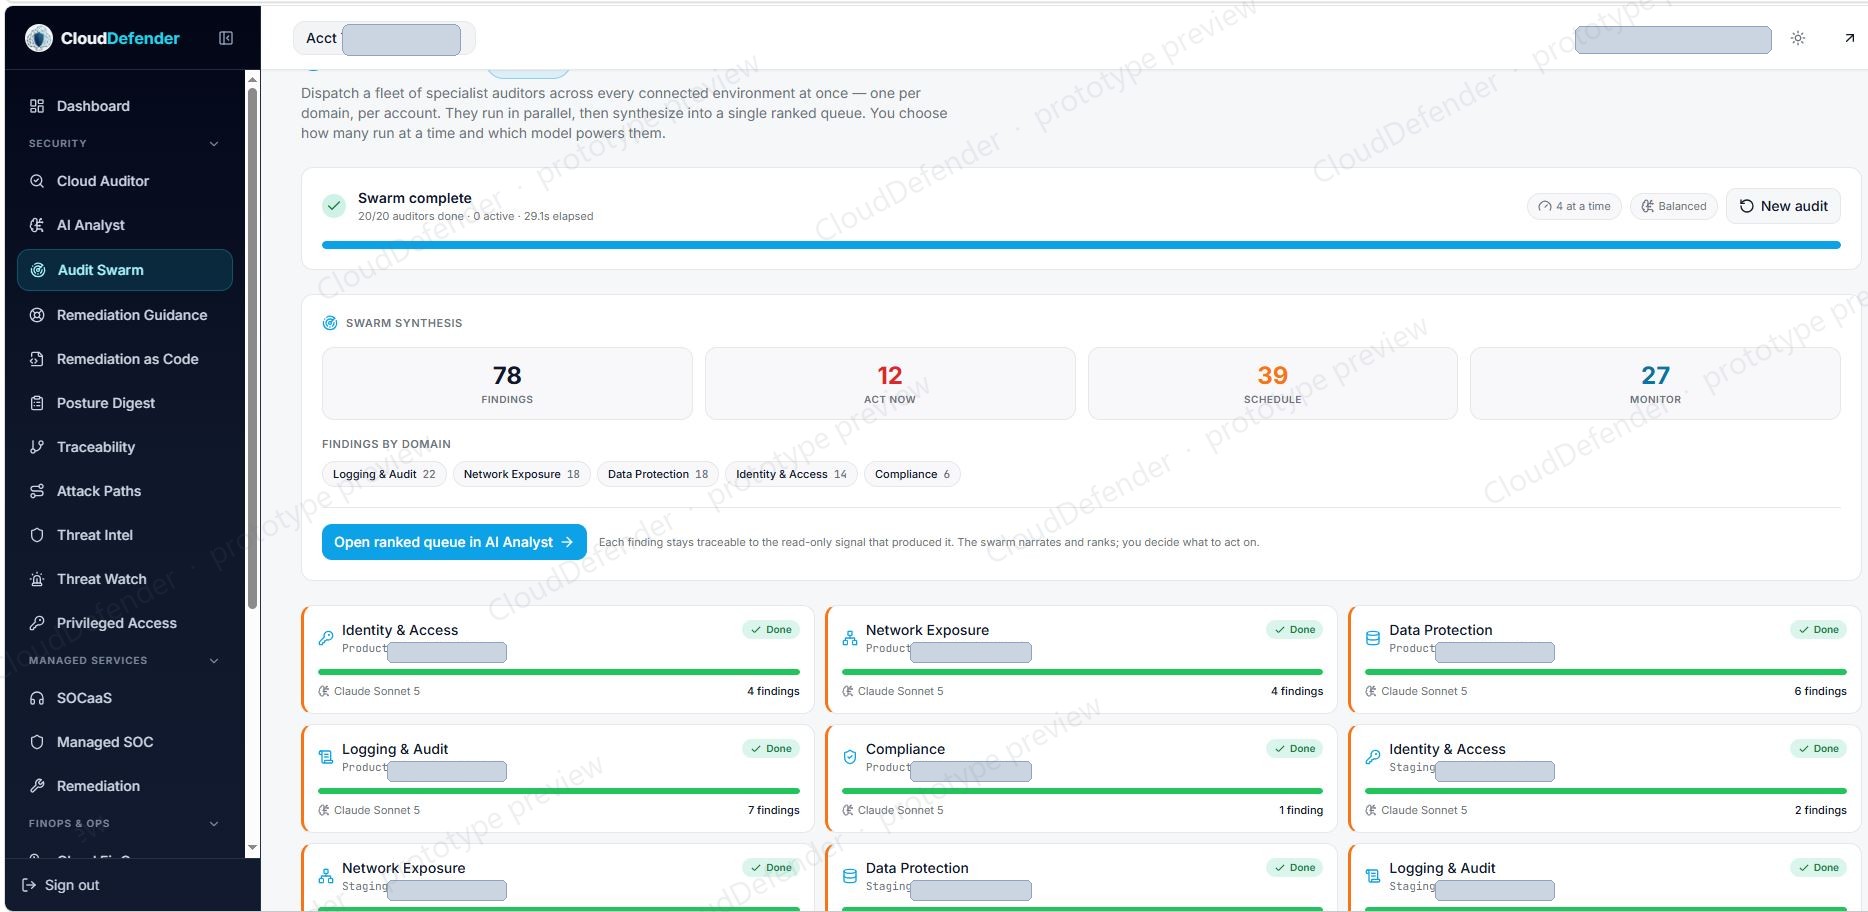Open Privileged Access page
This screenshot has height=912, width=1868.
click(125, 623)
